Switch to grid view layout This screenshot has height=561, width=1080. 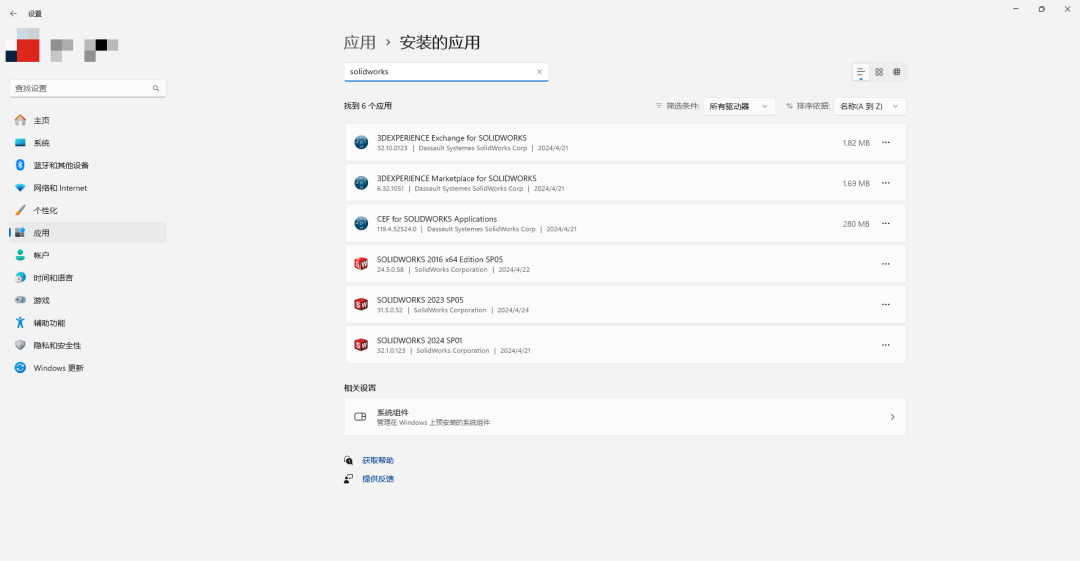tap(879, 72)
